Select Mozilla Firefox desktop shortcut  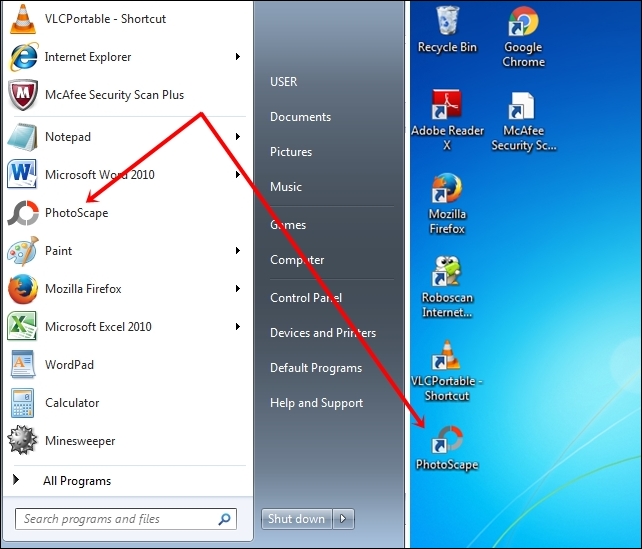tap(447, 204)
